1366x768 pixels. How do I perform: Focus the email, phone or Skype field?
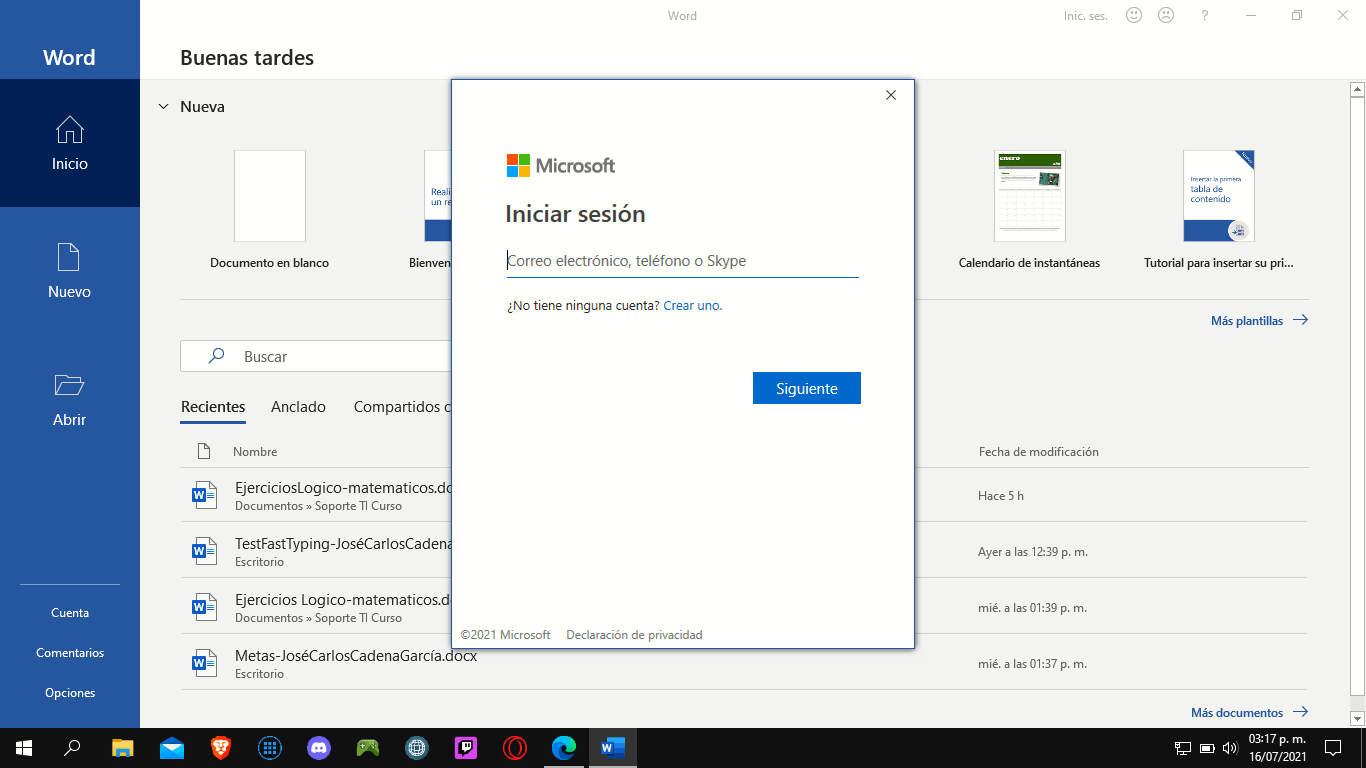point(683,261)
